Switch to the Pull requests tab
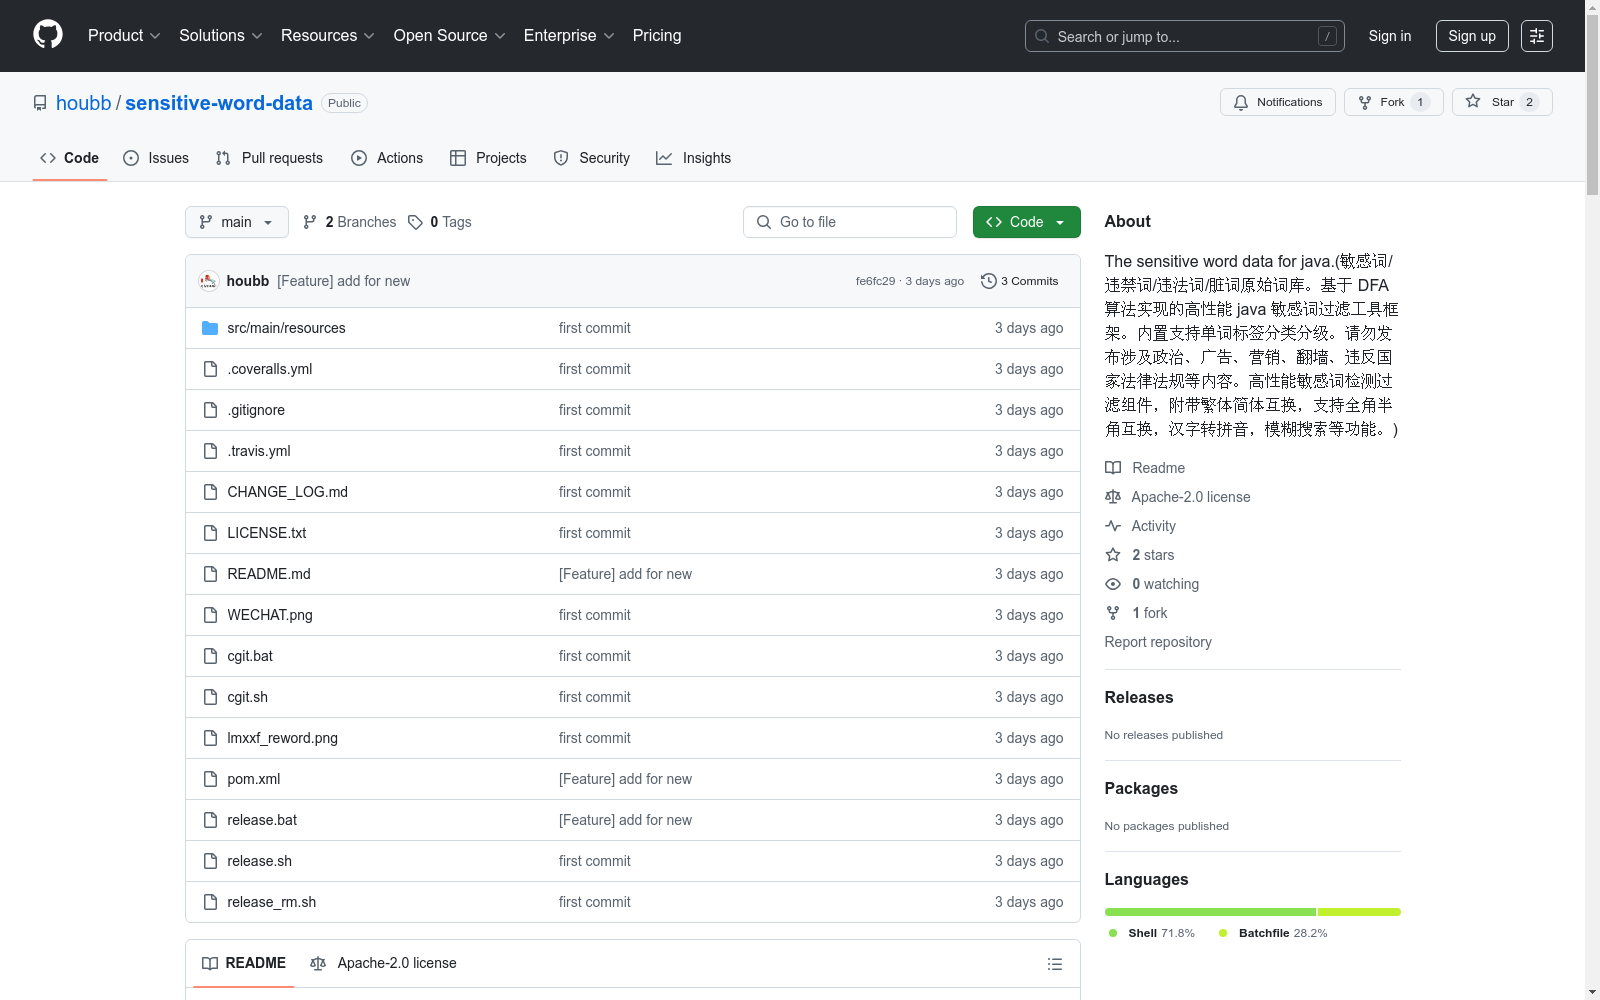Screen dimensions: 1600x1000 (269, 158)
